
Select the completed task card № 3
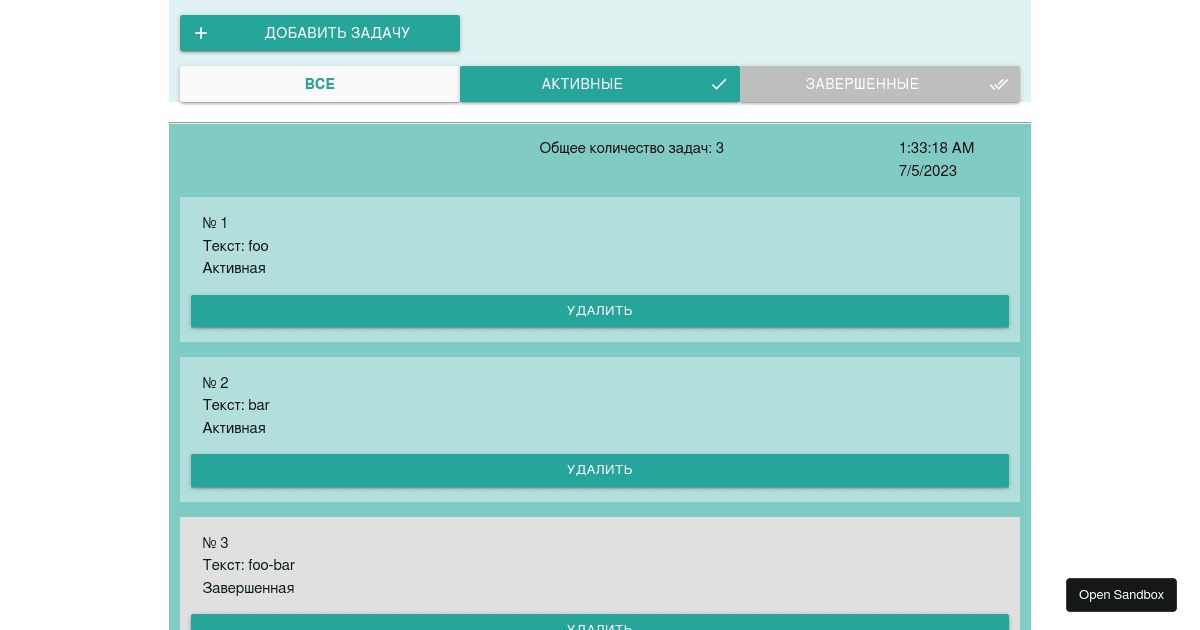point(600,573)
